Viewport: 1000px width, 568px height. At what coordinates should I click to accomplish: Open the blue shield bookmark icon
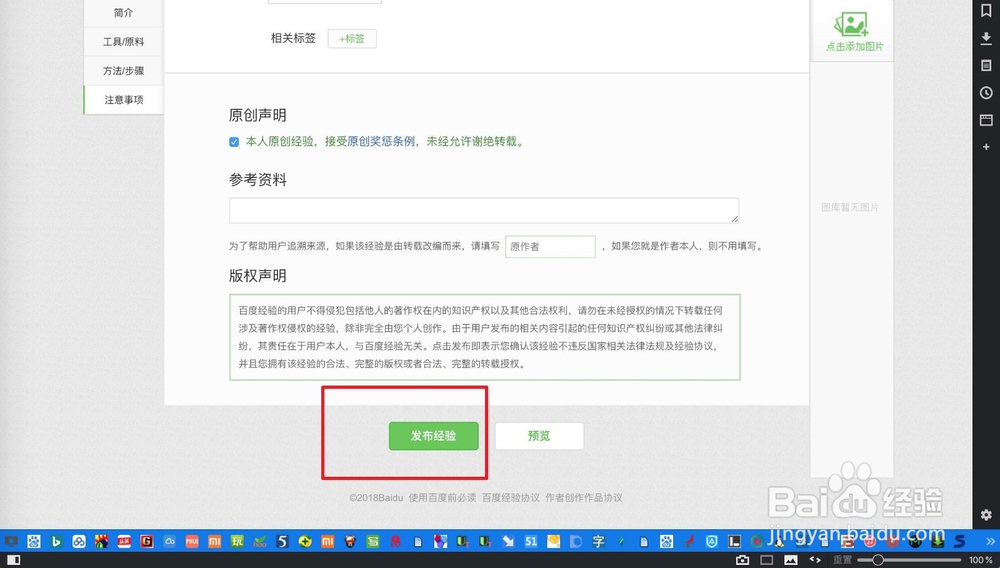[711, 542]
